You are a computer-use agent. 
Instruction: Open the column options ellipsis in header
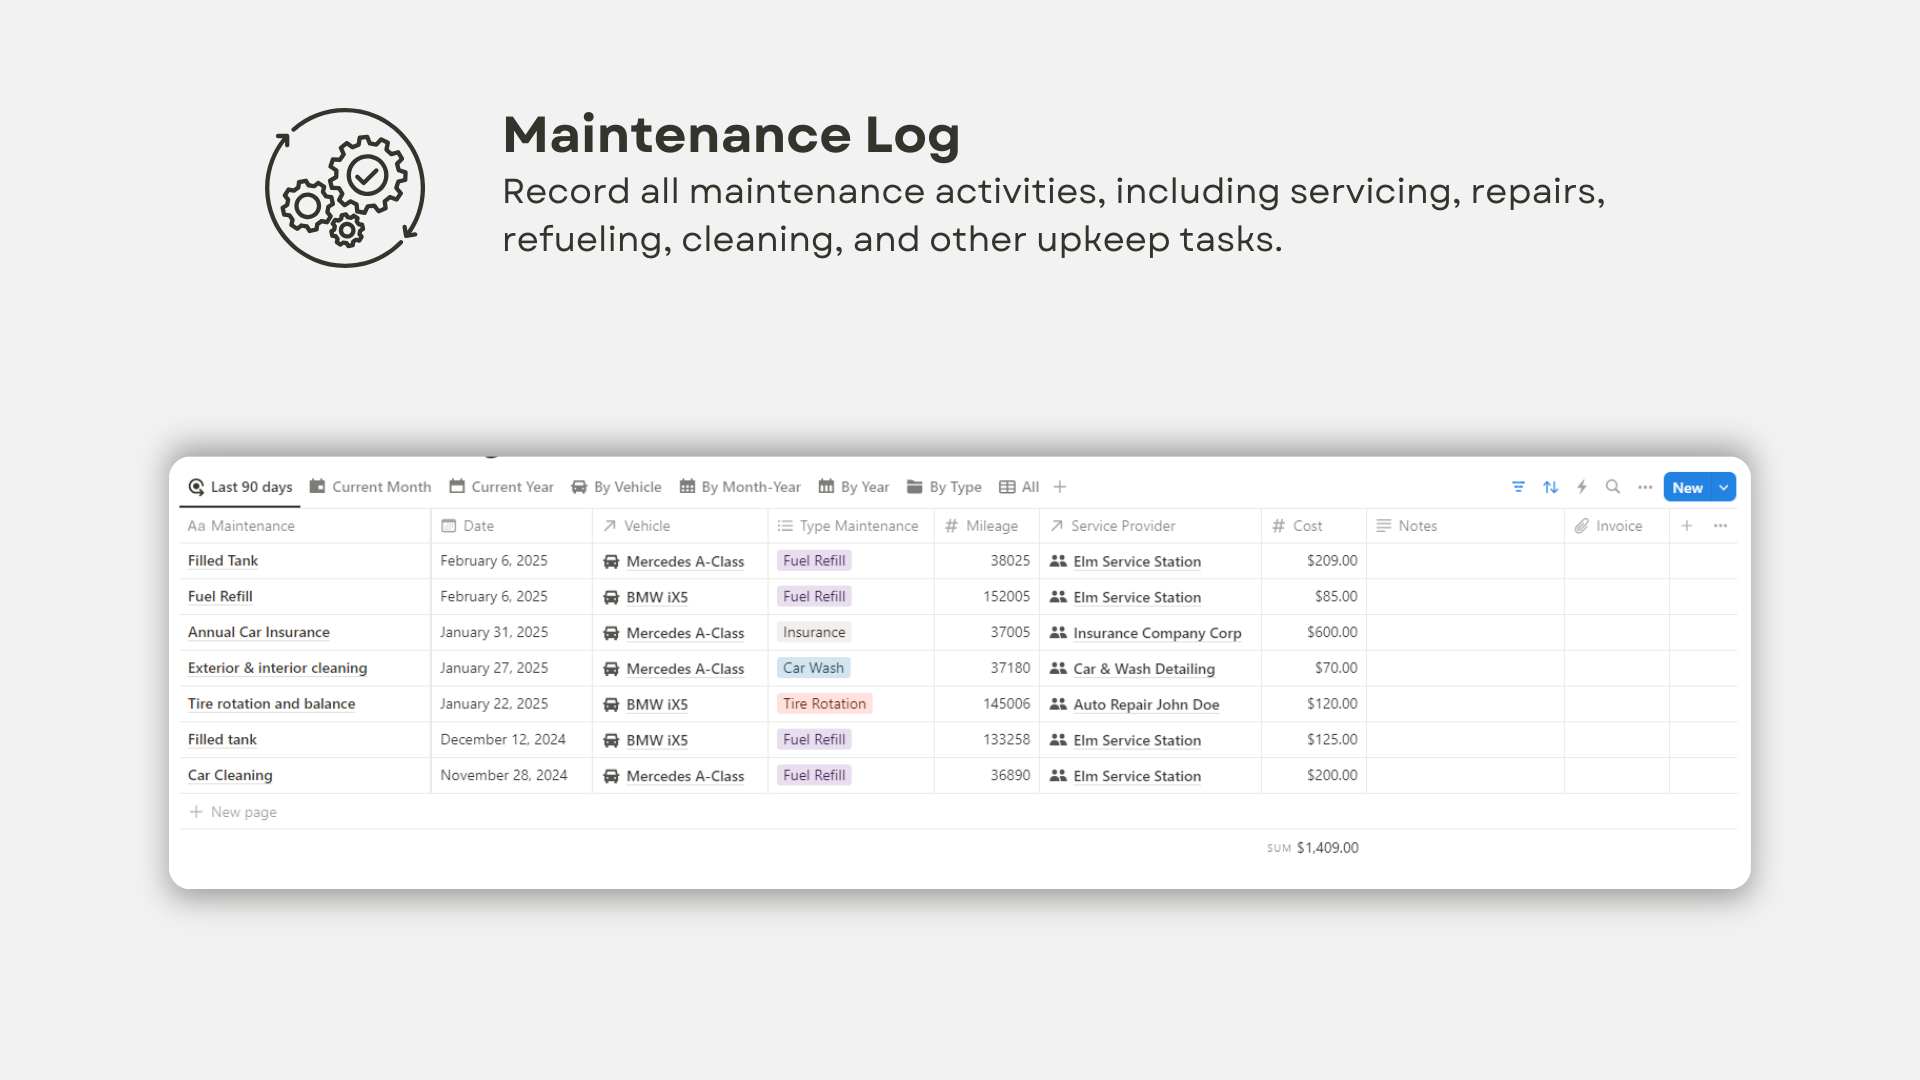tap(1720, 526)
